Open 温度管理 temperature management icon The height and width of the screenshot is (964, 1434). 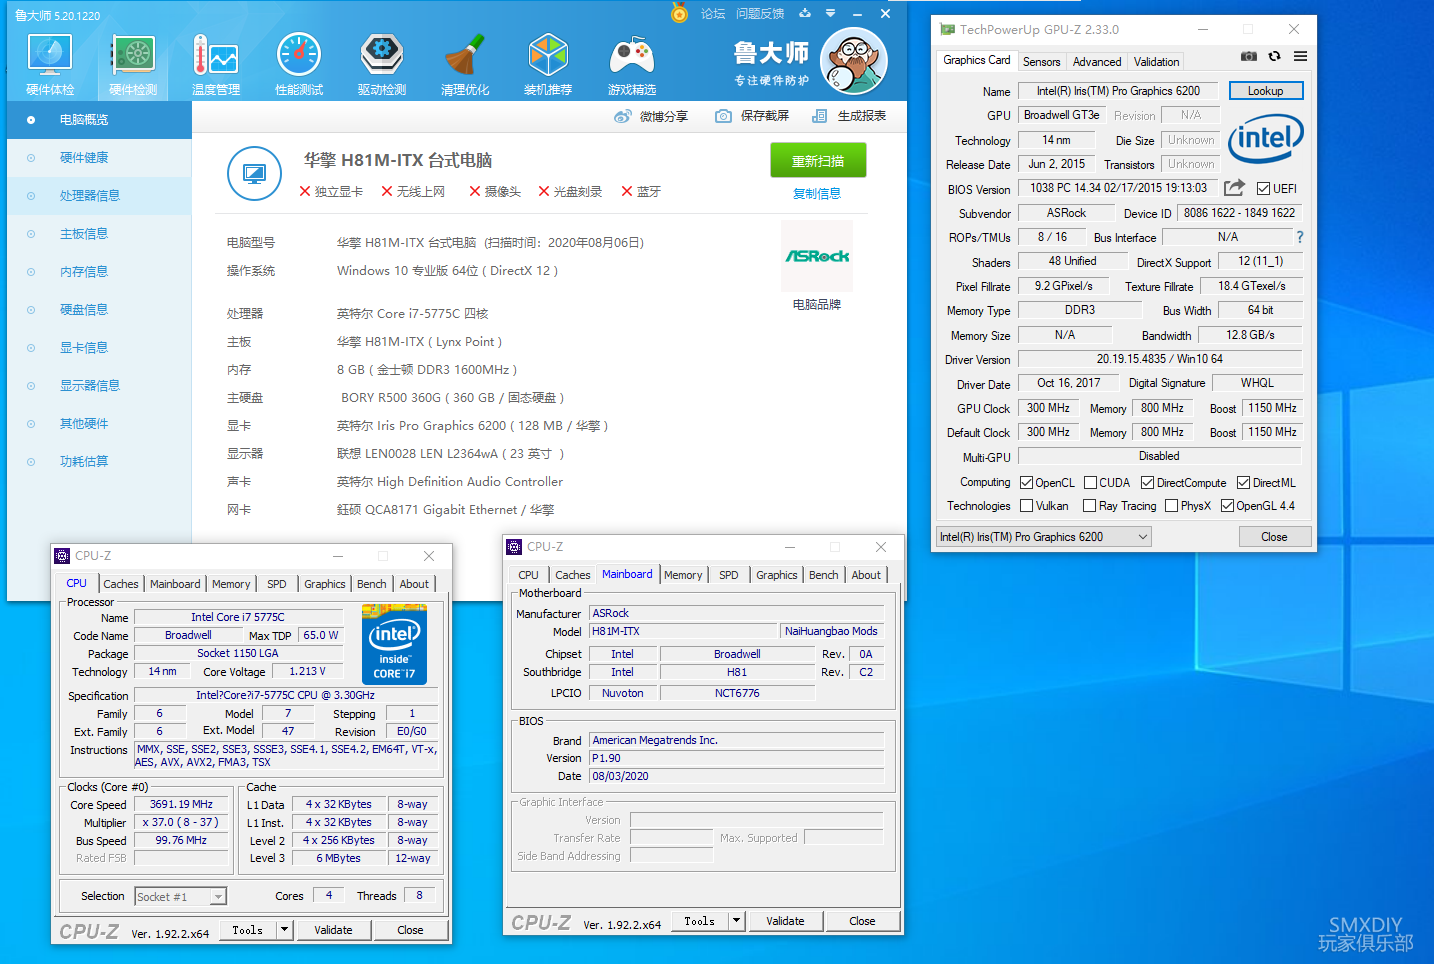tap(216, 64)
